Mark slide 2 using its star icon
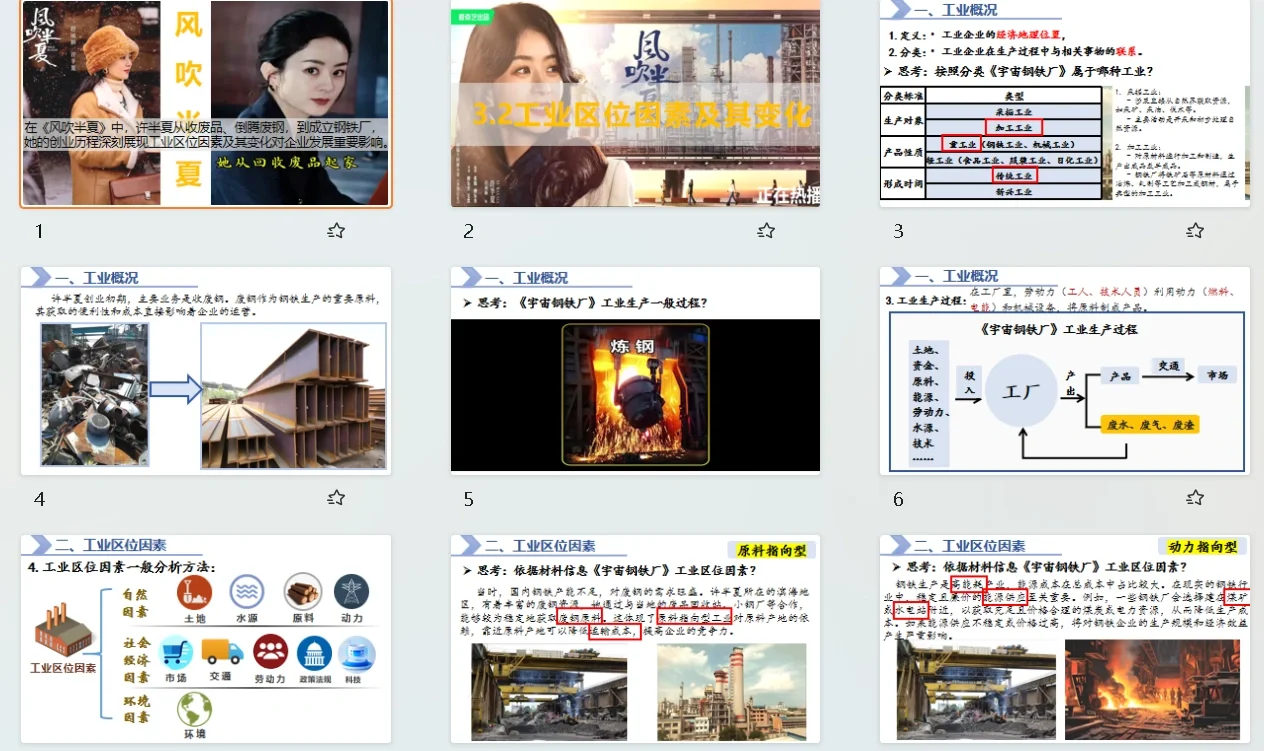This screenshot has height=751, width=1264. [x=766, y=231]
